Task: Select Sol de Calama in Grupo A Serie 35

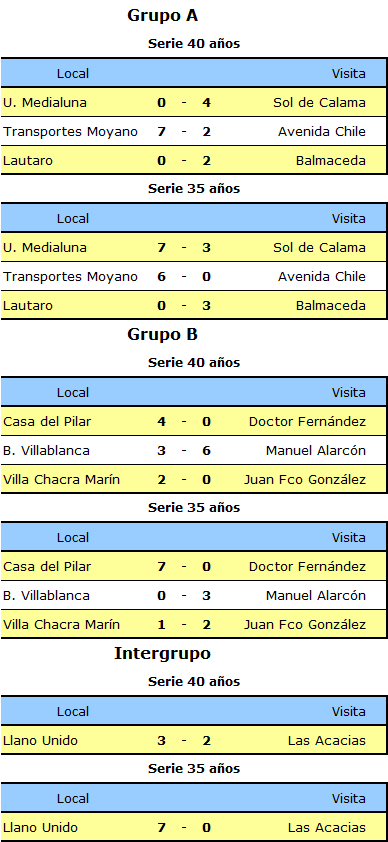Action: (319, 248)
